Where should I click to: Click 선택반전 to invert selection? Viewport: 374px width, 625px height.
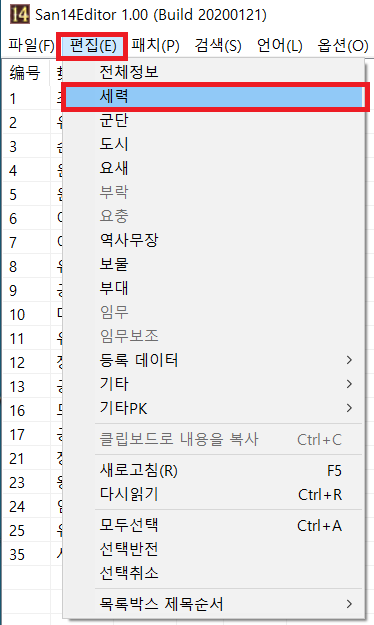(x=215, y=549)
